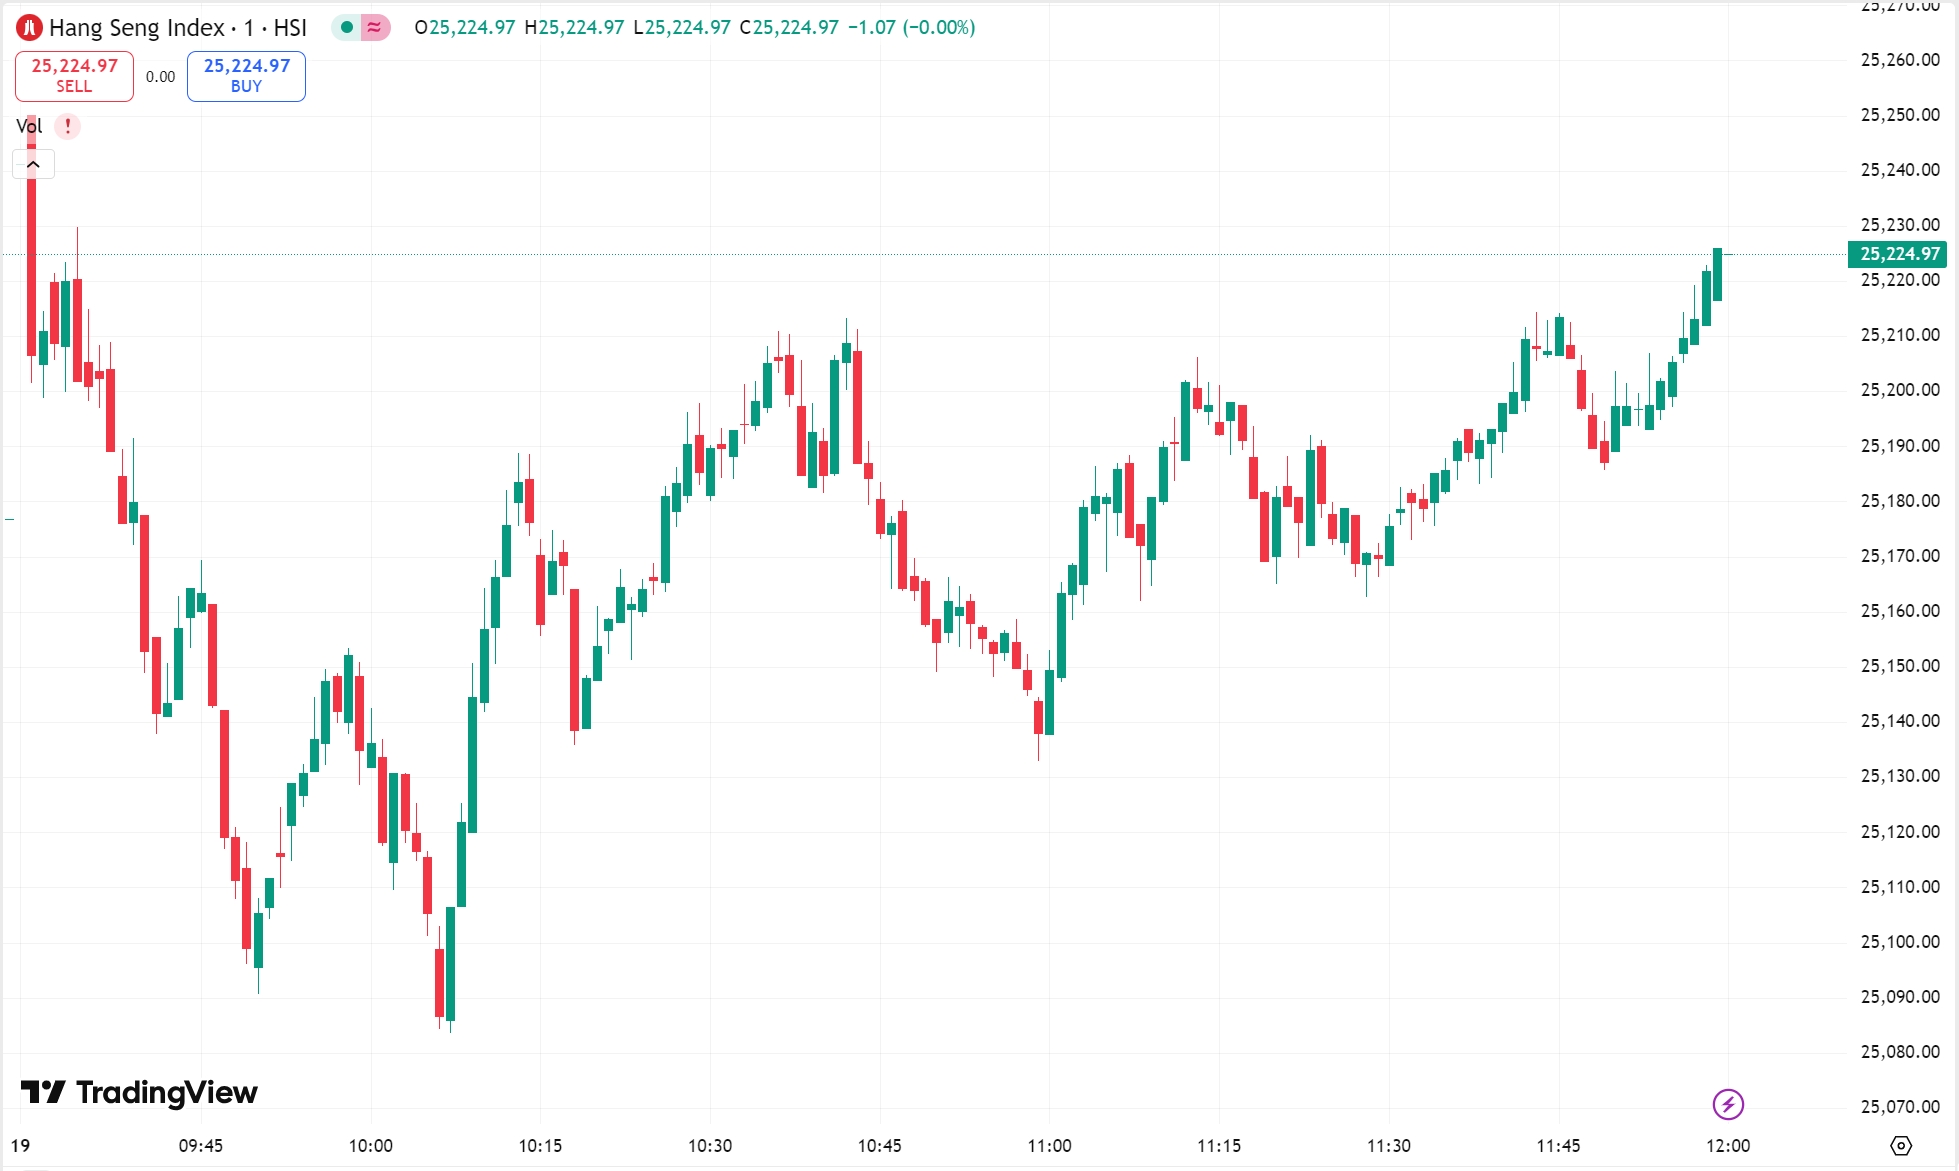Click the pink approximate-data indicator icon

point(374,28)
